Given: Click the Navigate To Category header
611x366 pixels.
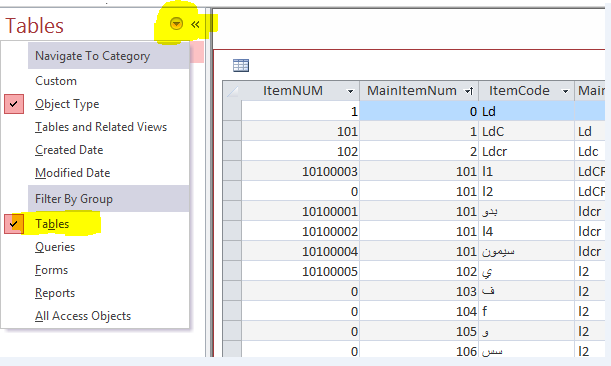Looking at the screenshot, I should [108, 56].
